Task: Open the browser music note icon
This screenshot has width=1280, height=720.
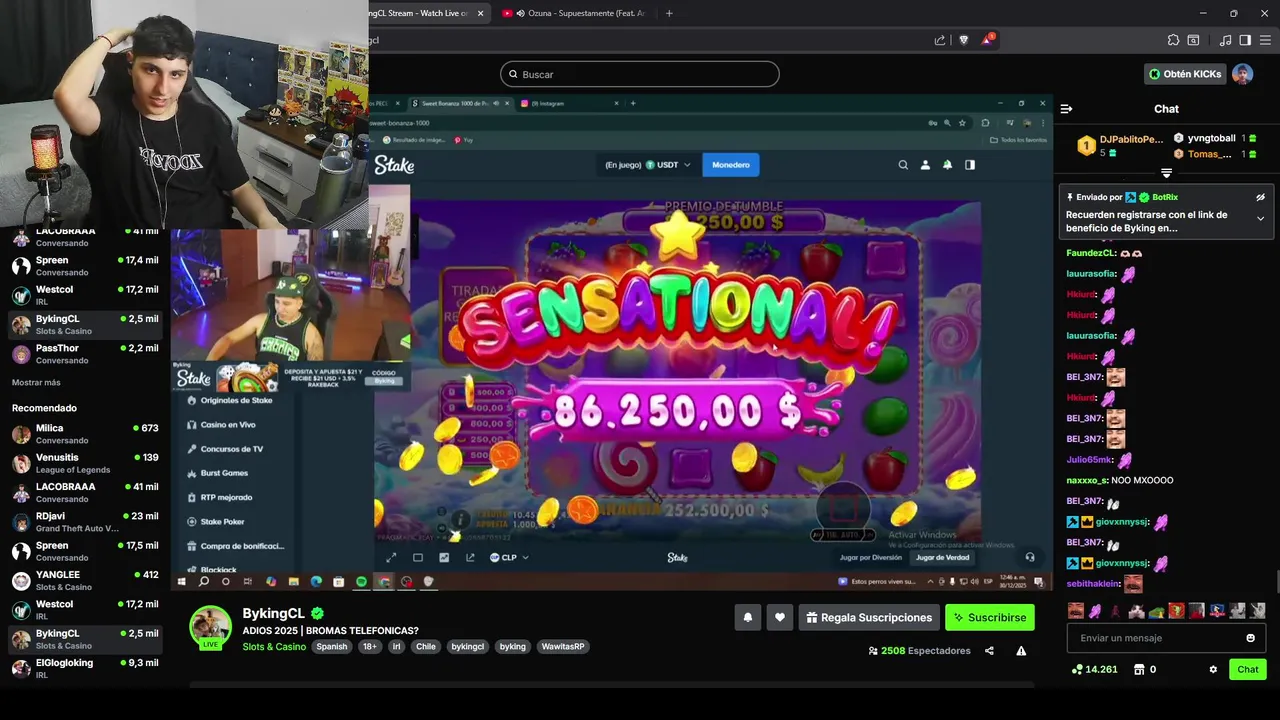Action: [x=1225, y=40]
